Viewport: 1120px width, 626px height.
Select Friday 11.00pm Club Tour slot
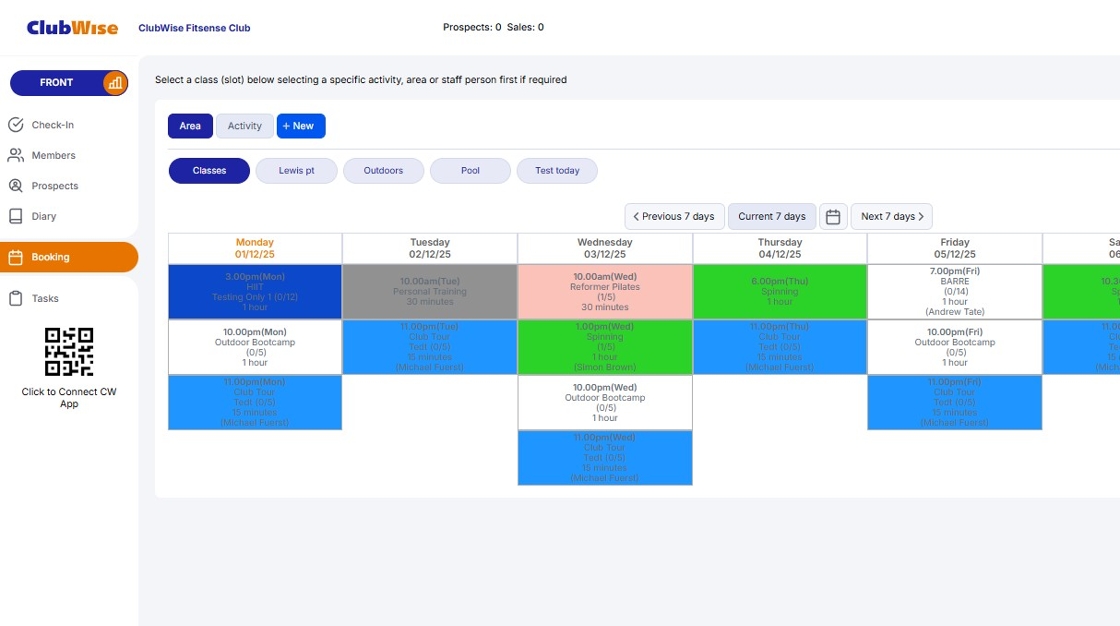coord(955,402)
